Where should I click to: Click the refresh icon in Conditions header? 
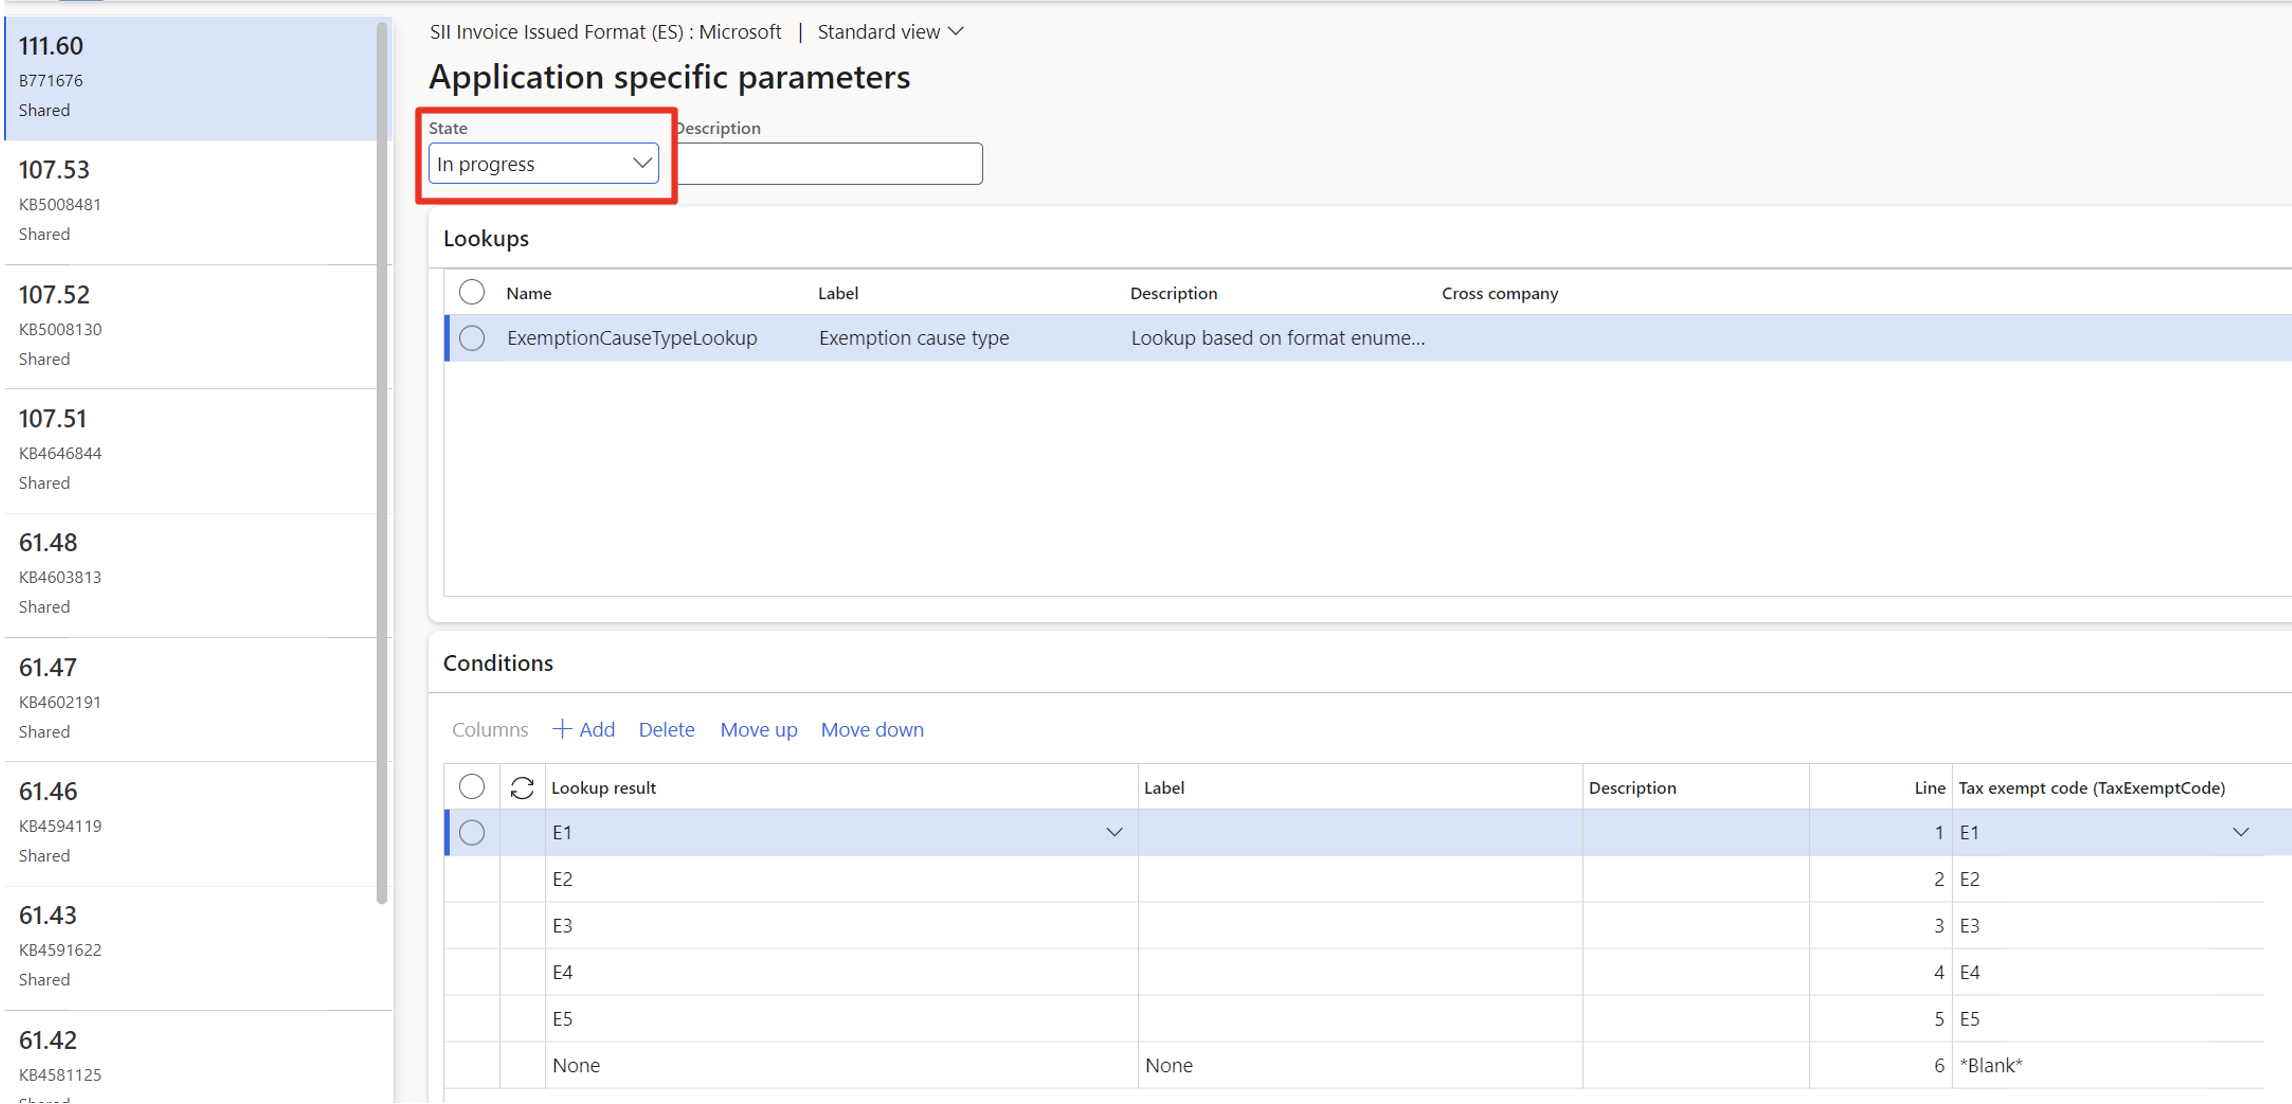point(522,788)
